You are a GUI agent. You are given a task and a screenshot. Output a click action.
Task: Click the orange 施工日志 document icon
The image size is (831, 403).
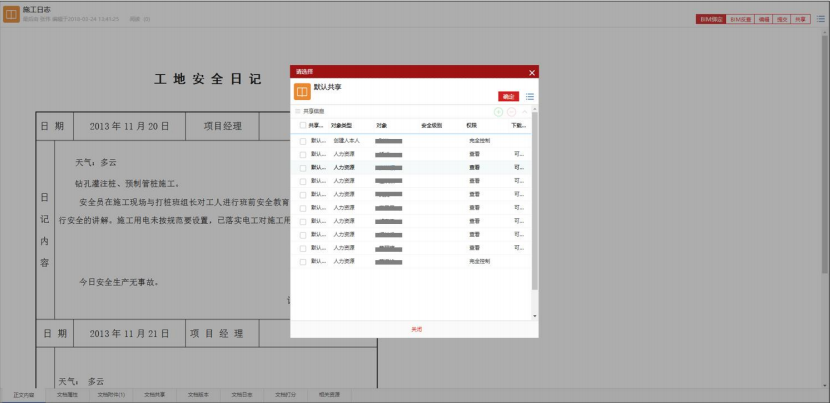point(11,14)
